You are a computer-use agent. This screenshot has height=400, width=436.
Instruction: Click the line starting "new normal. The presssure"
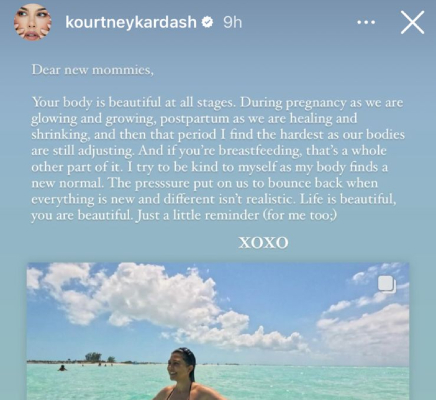pos(205,183)
